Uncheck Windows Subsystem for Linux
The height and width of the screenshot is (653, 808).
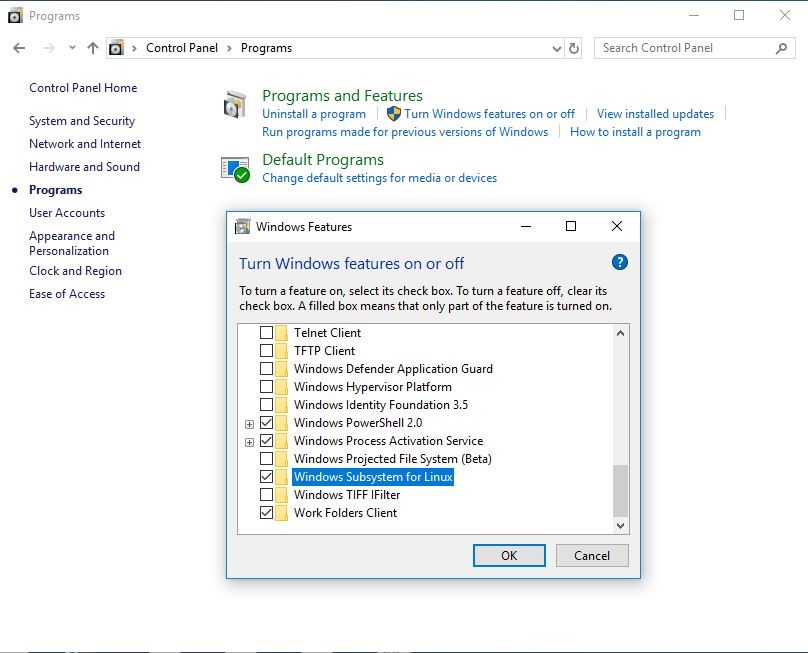click(x=266, y=476)
